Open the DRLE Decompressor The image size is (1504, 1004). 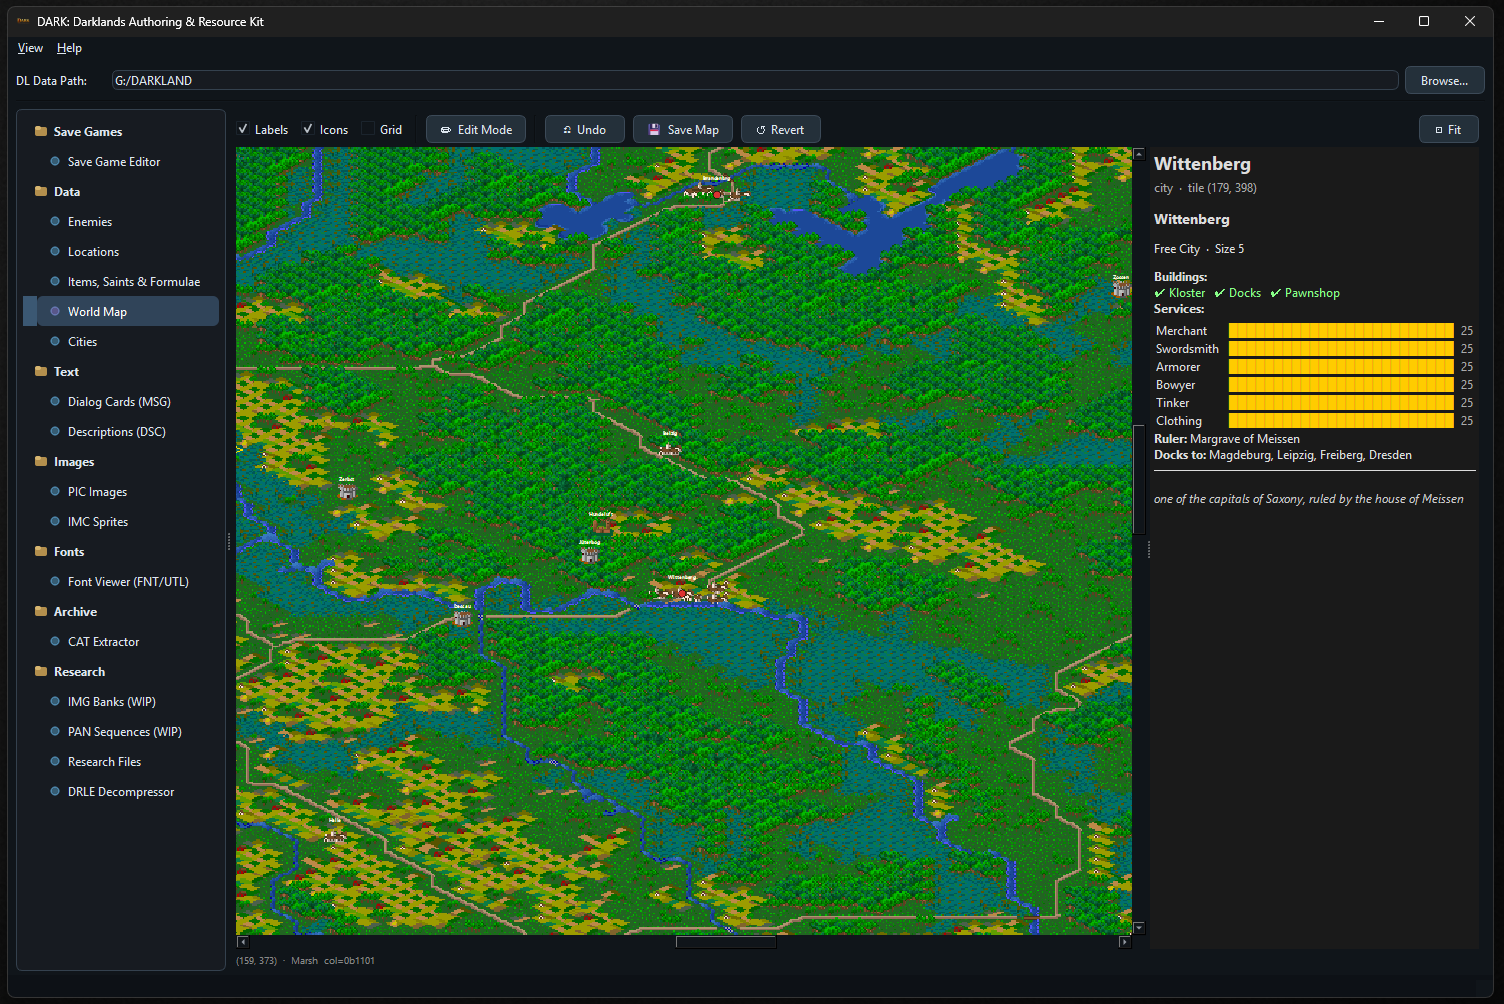[x=121, y=791]
